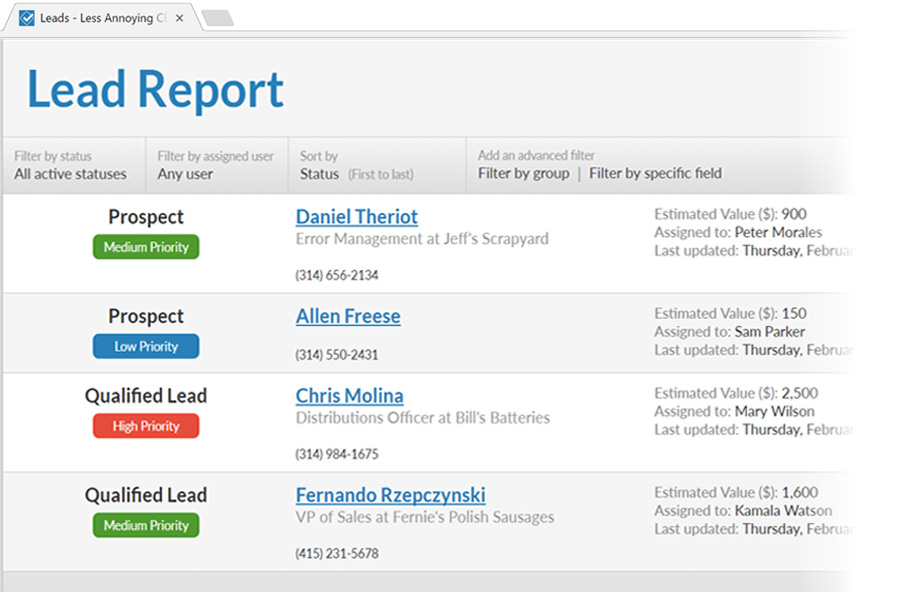Click the Lead Report page heading
The image size is (902, 592).
tap(155, 89)
